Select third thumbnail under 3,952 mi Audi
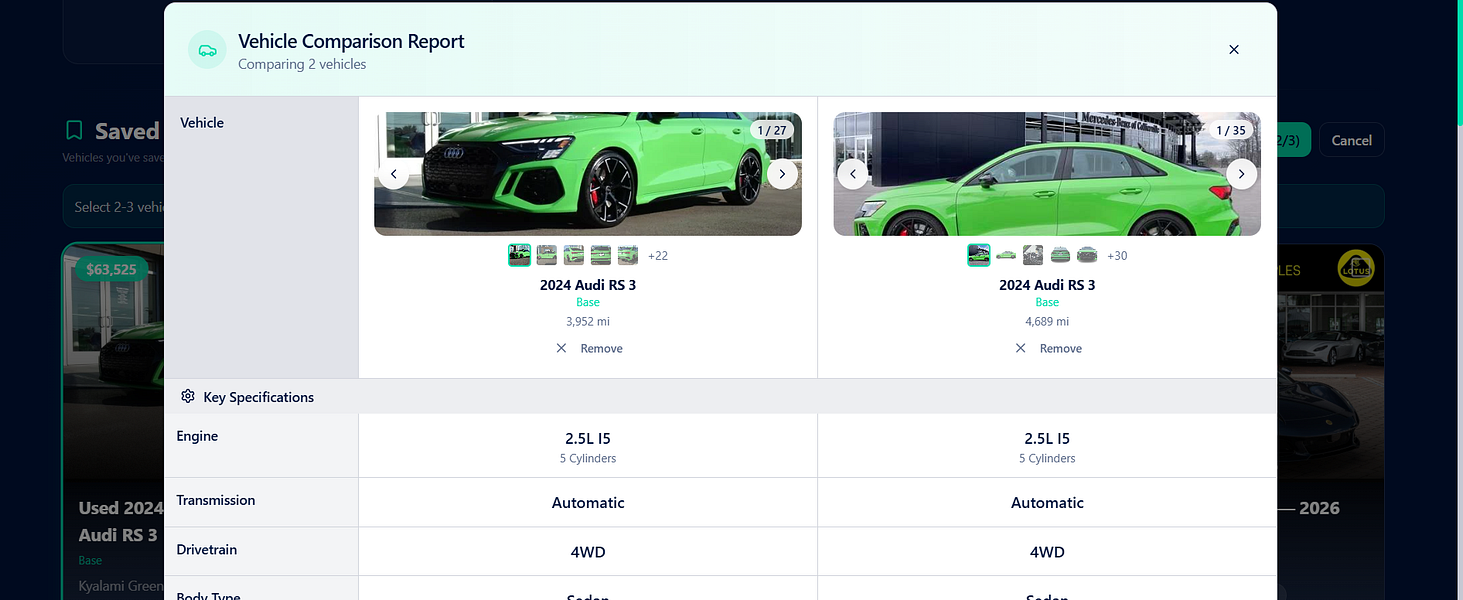Viewport: 1463px width, 600px height. [574, 255]
